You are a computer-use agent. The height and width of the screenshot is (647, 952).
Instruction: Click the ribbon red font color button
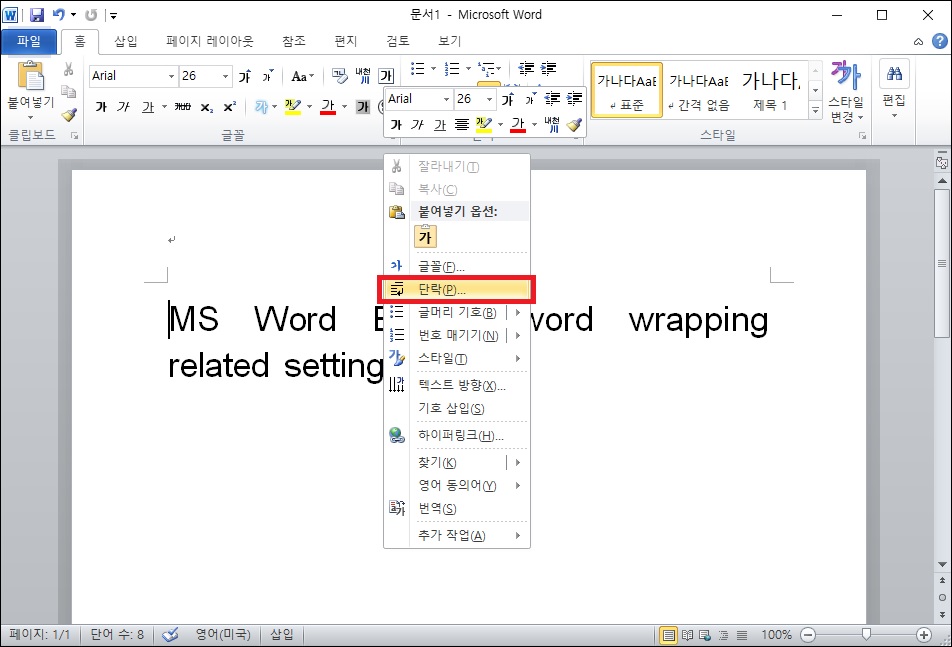(x=328, y=107)
